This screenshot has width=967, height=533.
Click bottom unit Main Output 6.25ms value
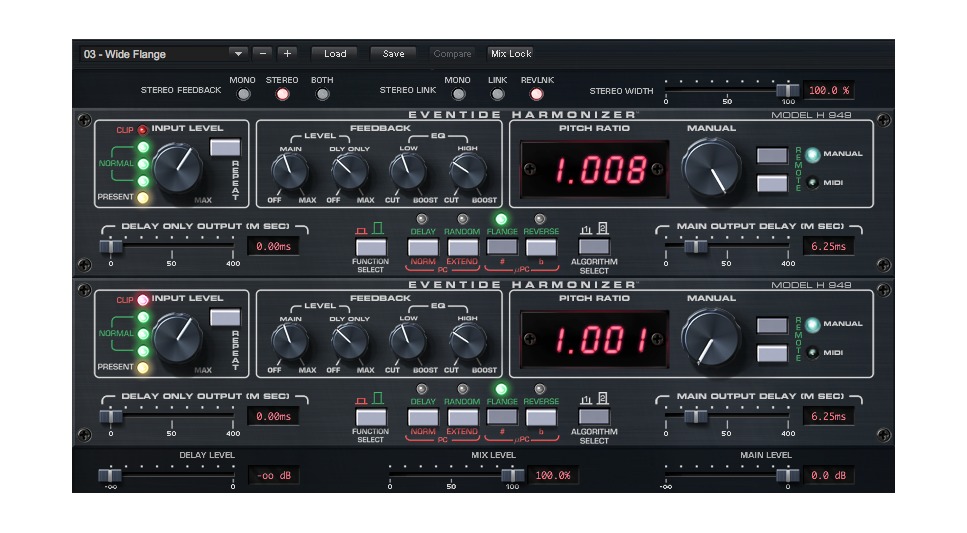coord(828,416)
